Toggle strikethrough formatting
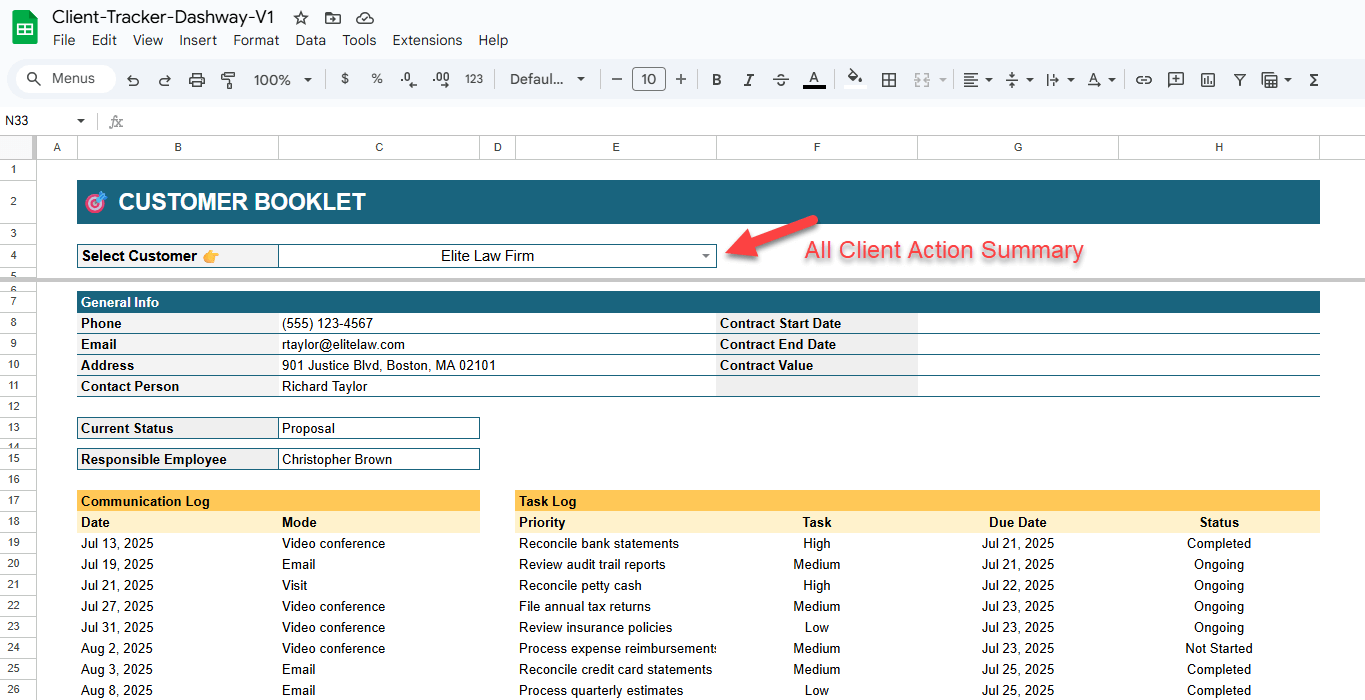Screen dimensions: 1365x700 [780, 79]
